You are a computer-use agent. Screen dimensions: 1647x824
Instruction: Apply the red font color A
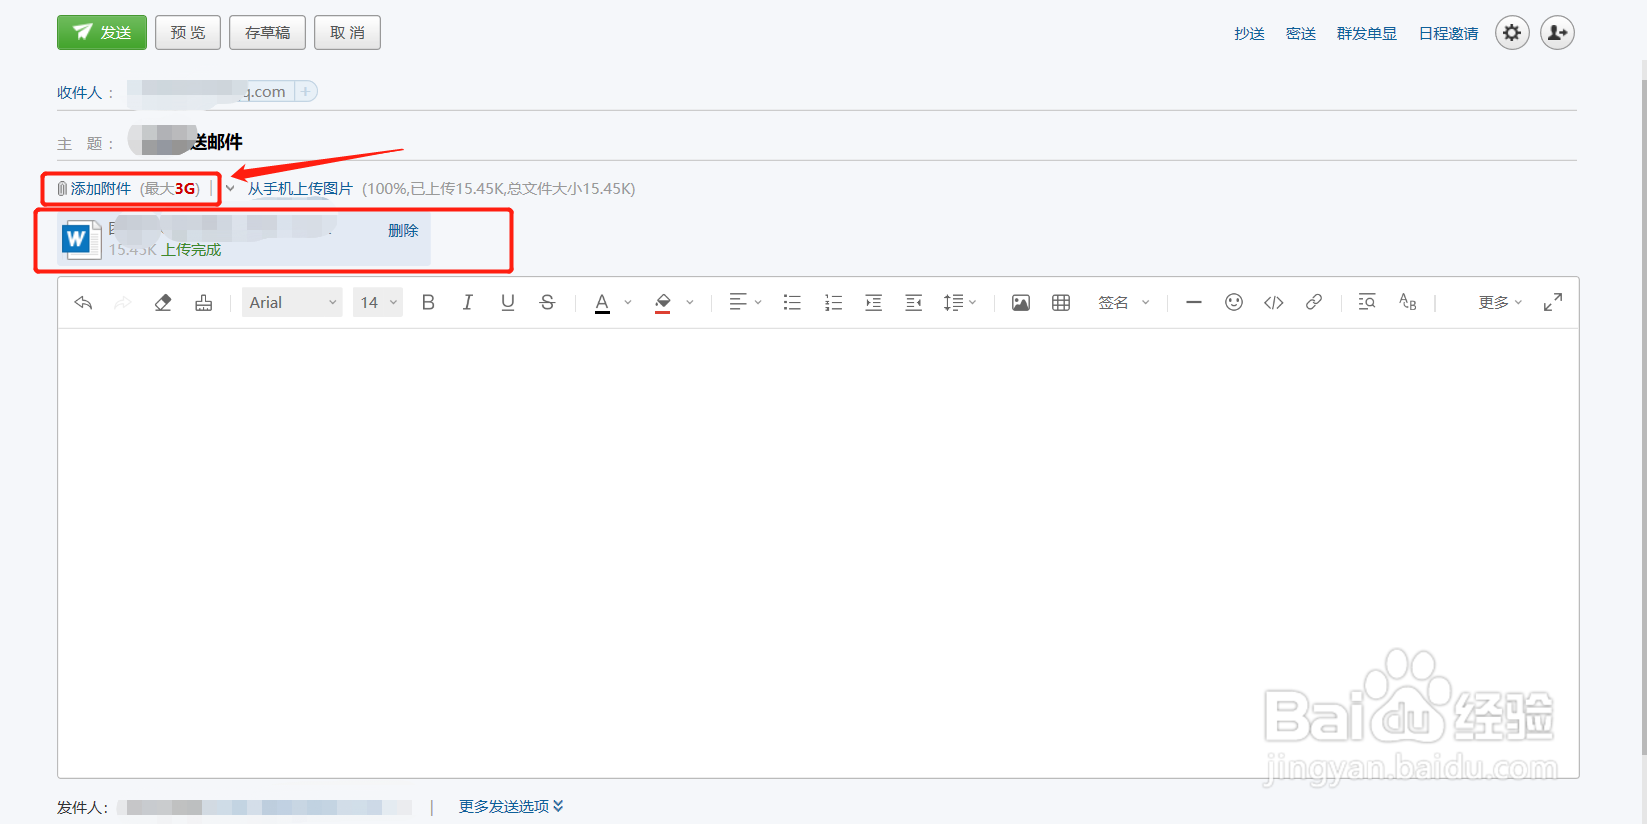coord(602,303)
